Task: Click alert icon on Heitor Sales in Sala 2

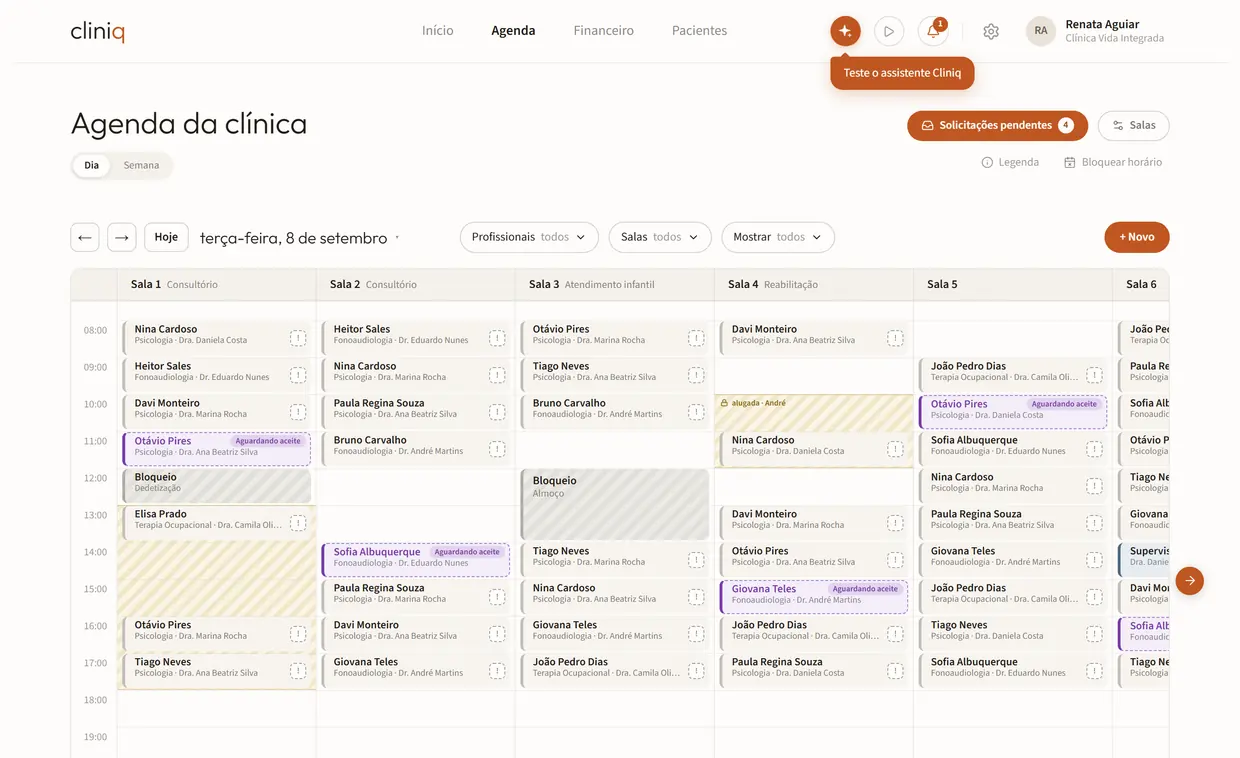Action: point(497,338)
